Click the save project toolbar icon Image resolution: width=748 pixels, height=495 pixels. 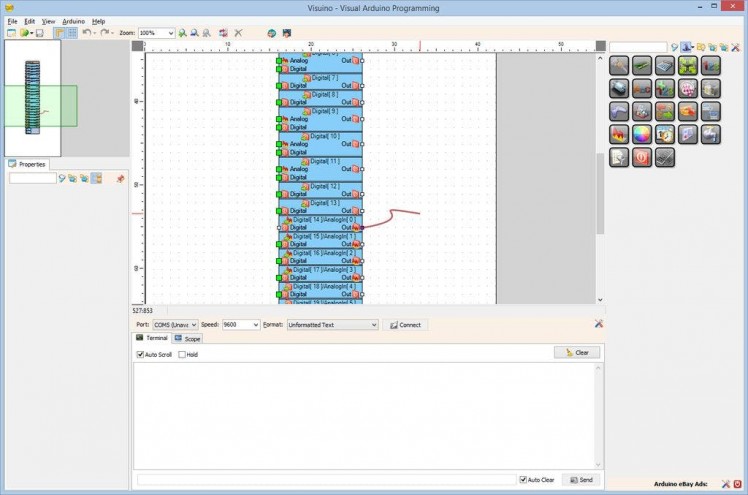pyautogui.click(x=39, y=33)
